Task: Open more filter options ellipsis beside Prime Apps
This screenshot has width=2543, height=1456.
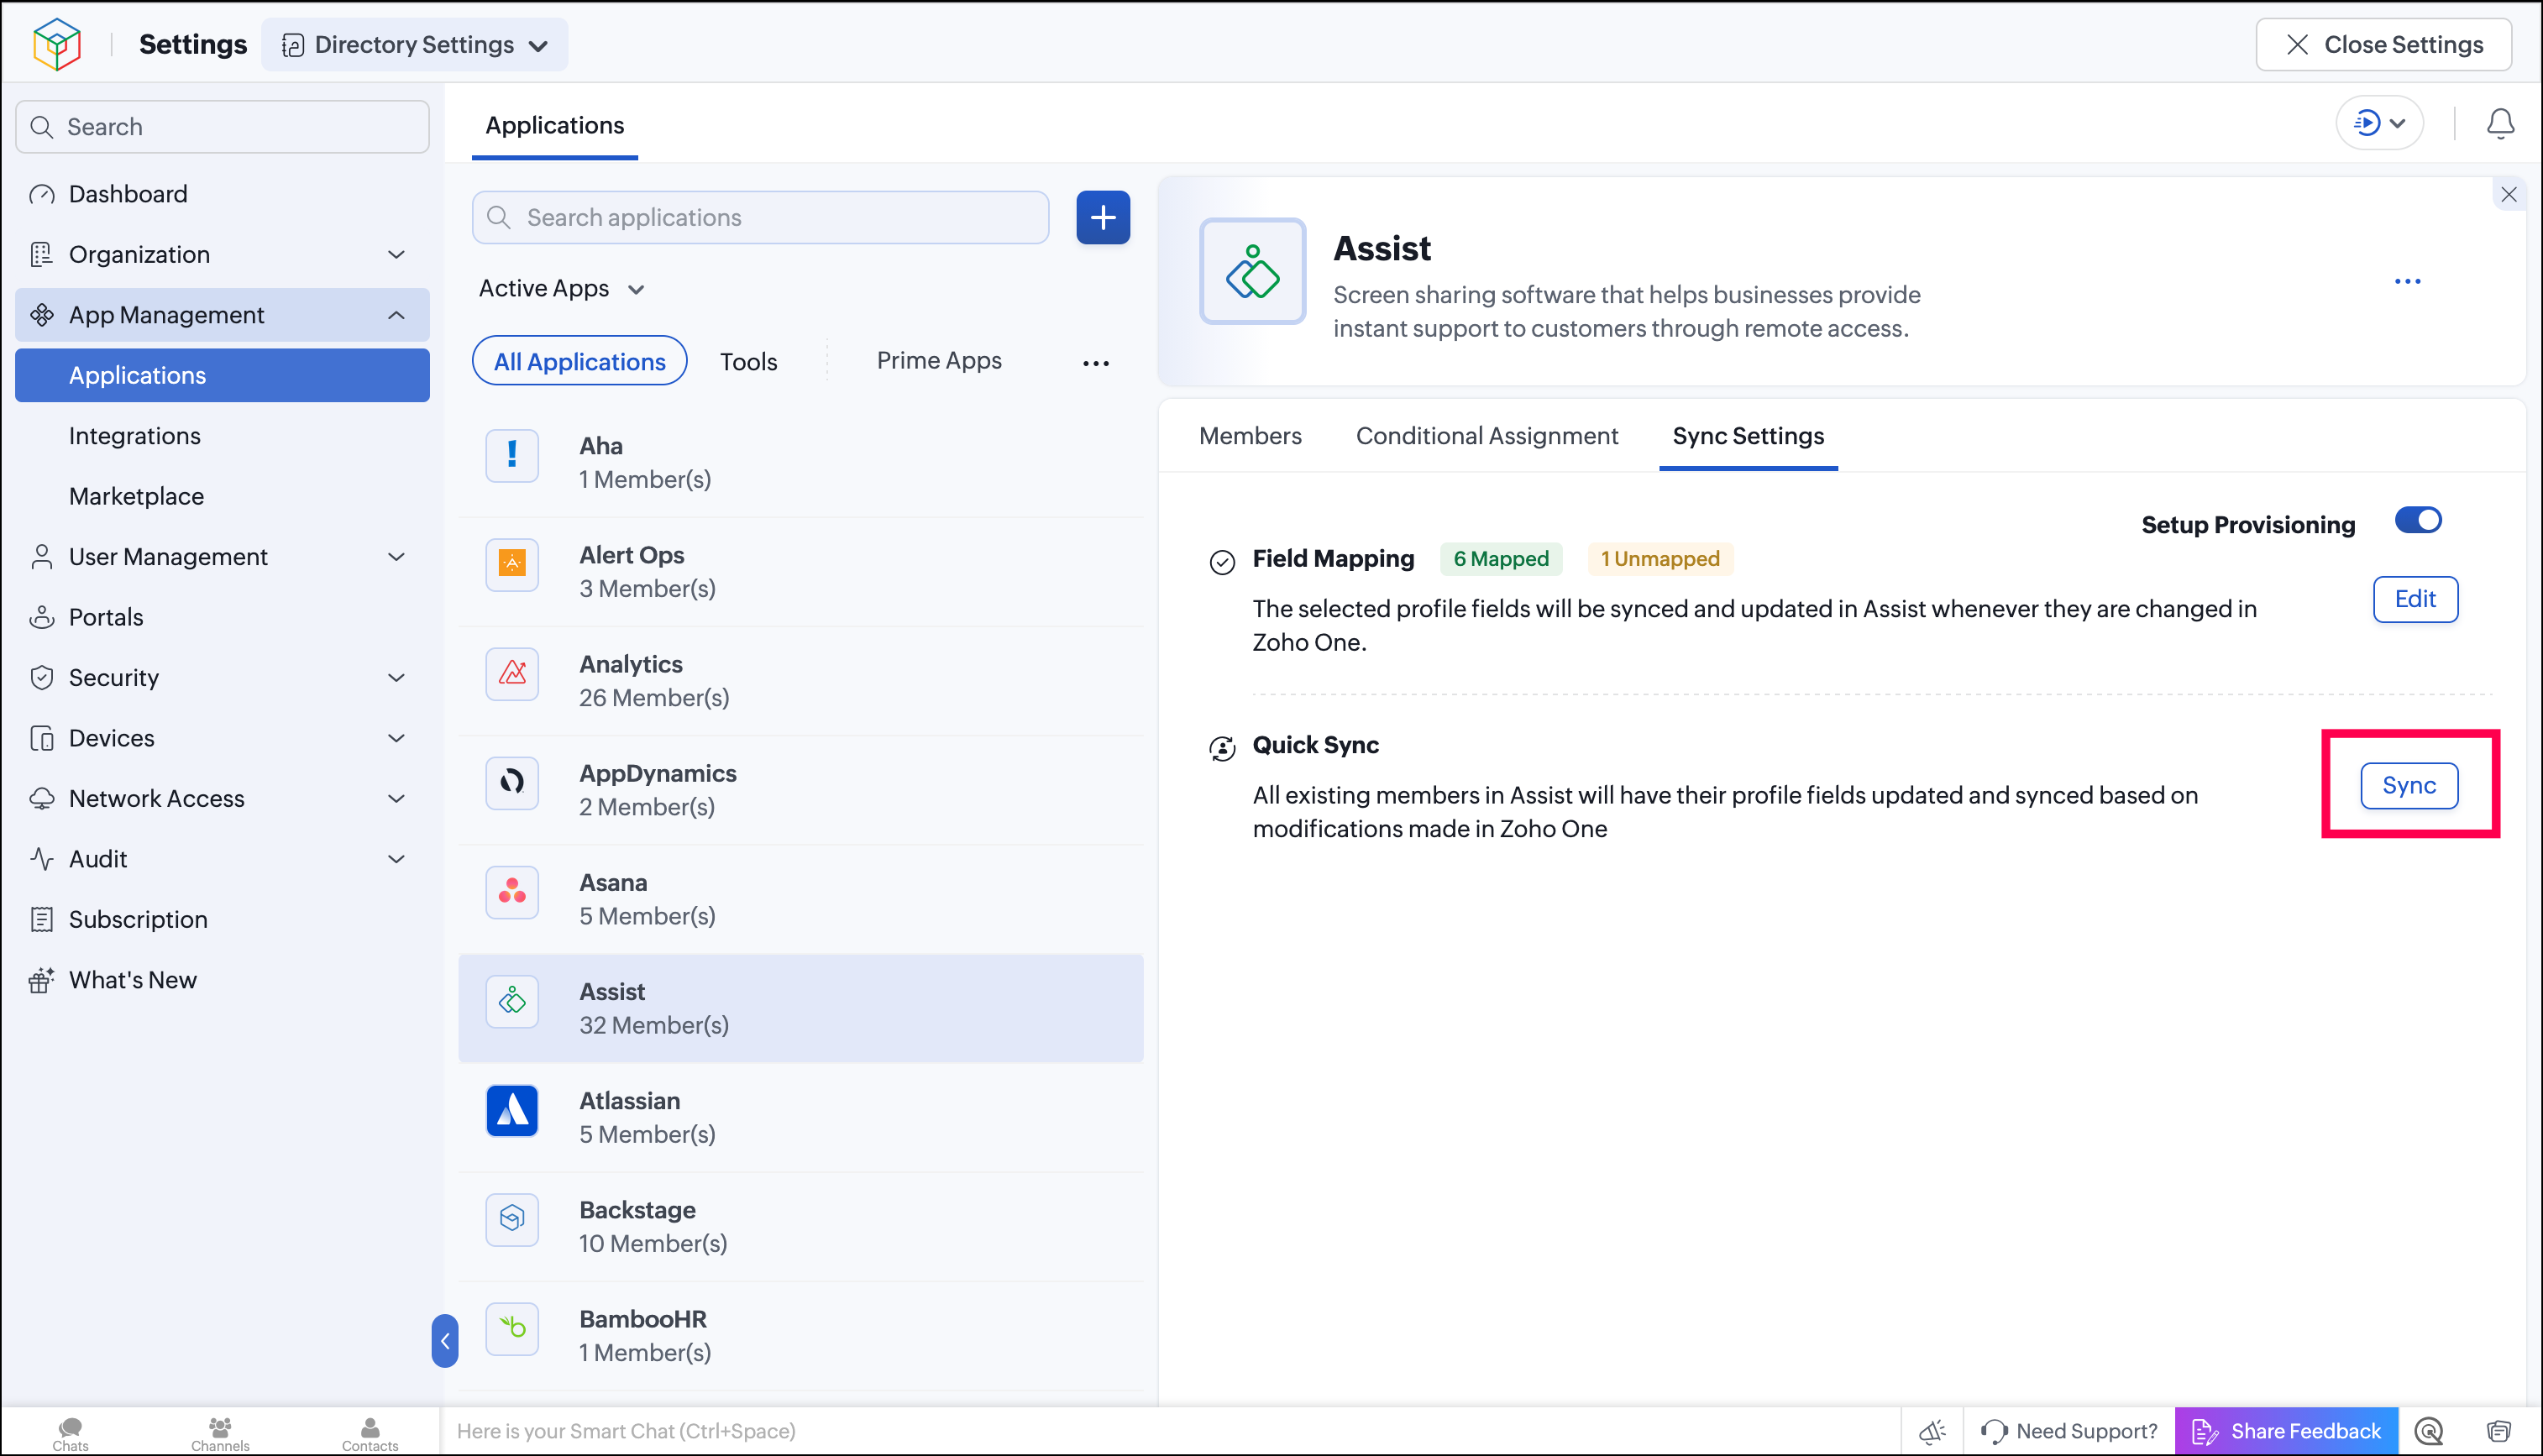Action: click(1096, 363)
